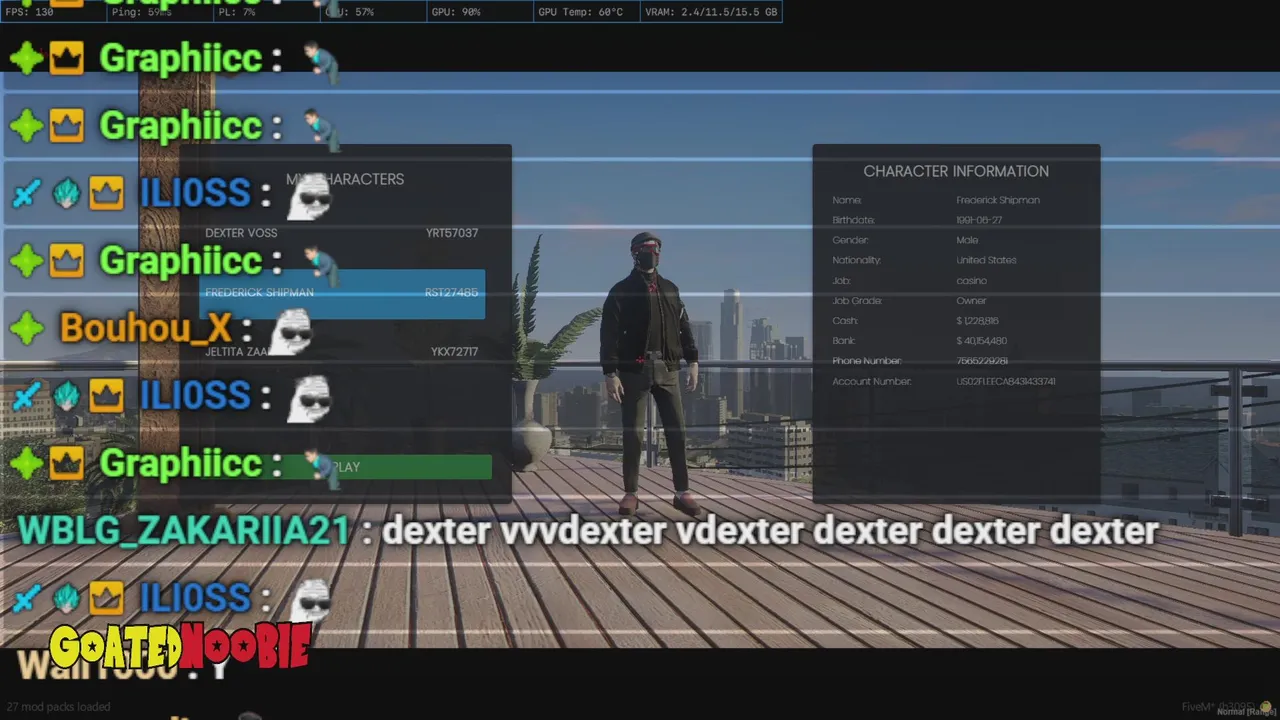
Task: Click the name value Frederick Shipman
Action: (x=998, y=200)
